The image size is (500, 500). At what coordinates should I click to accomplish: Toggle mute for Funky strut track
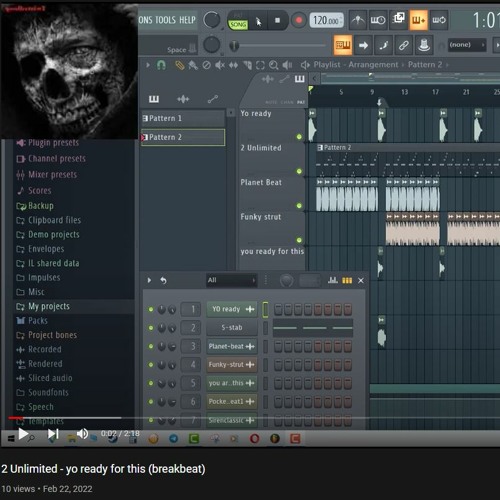(x=299, y=240)
